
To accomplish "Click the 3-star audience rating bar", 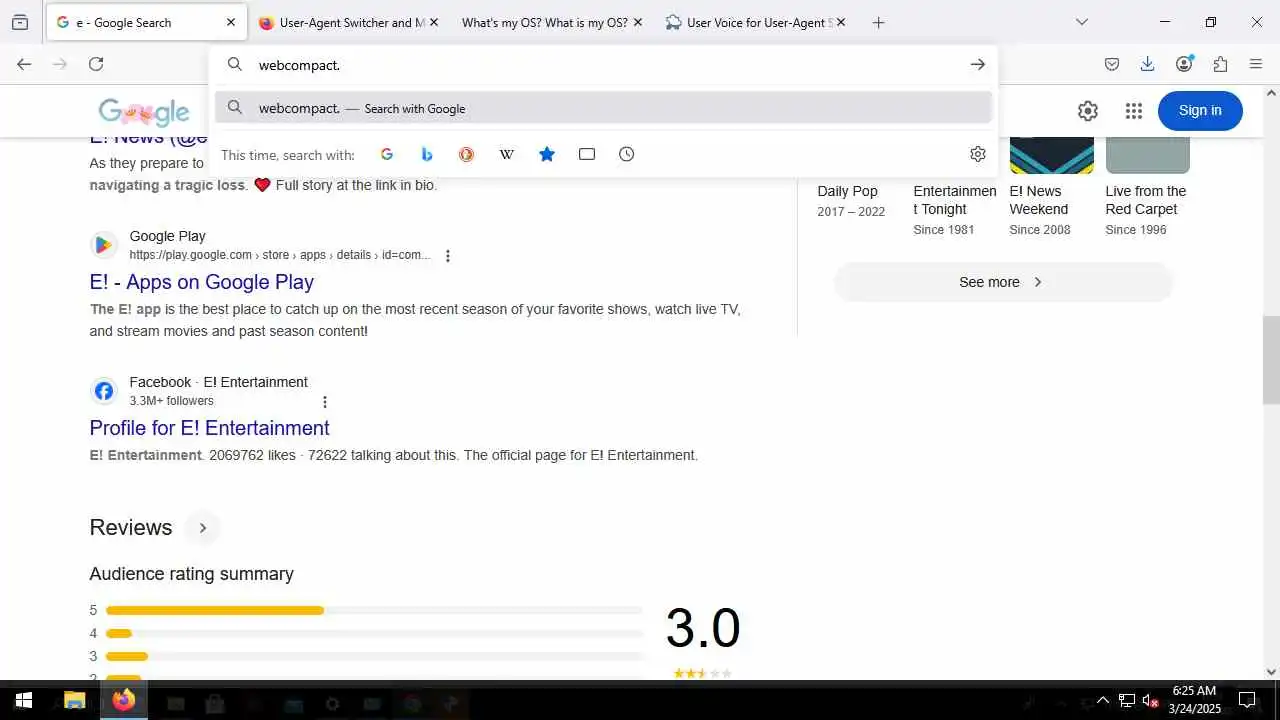I will (374, 656).
